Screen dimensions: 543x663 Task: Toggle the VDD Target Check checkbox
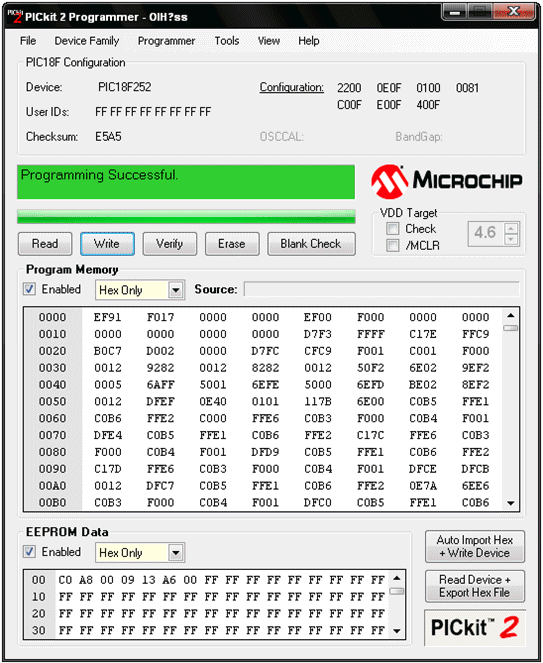tap(392, 229)
